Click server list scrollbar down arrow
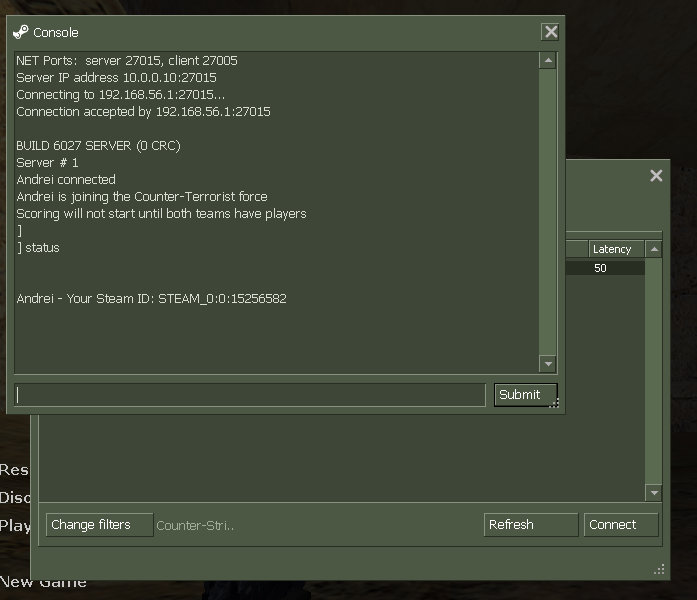The width and height of the screenshot is (697, 600). 654,492
